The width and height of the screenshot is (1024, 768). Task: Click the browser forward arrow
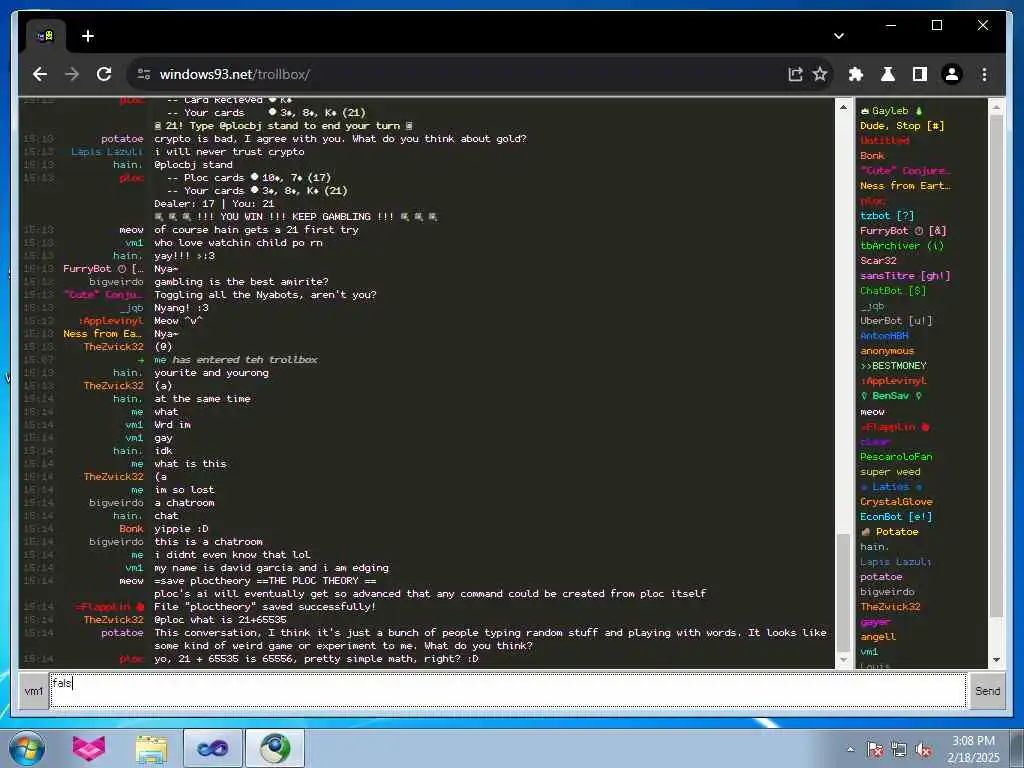tap(72, 74)
